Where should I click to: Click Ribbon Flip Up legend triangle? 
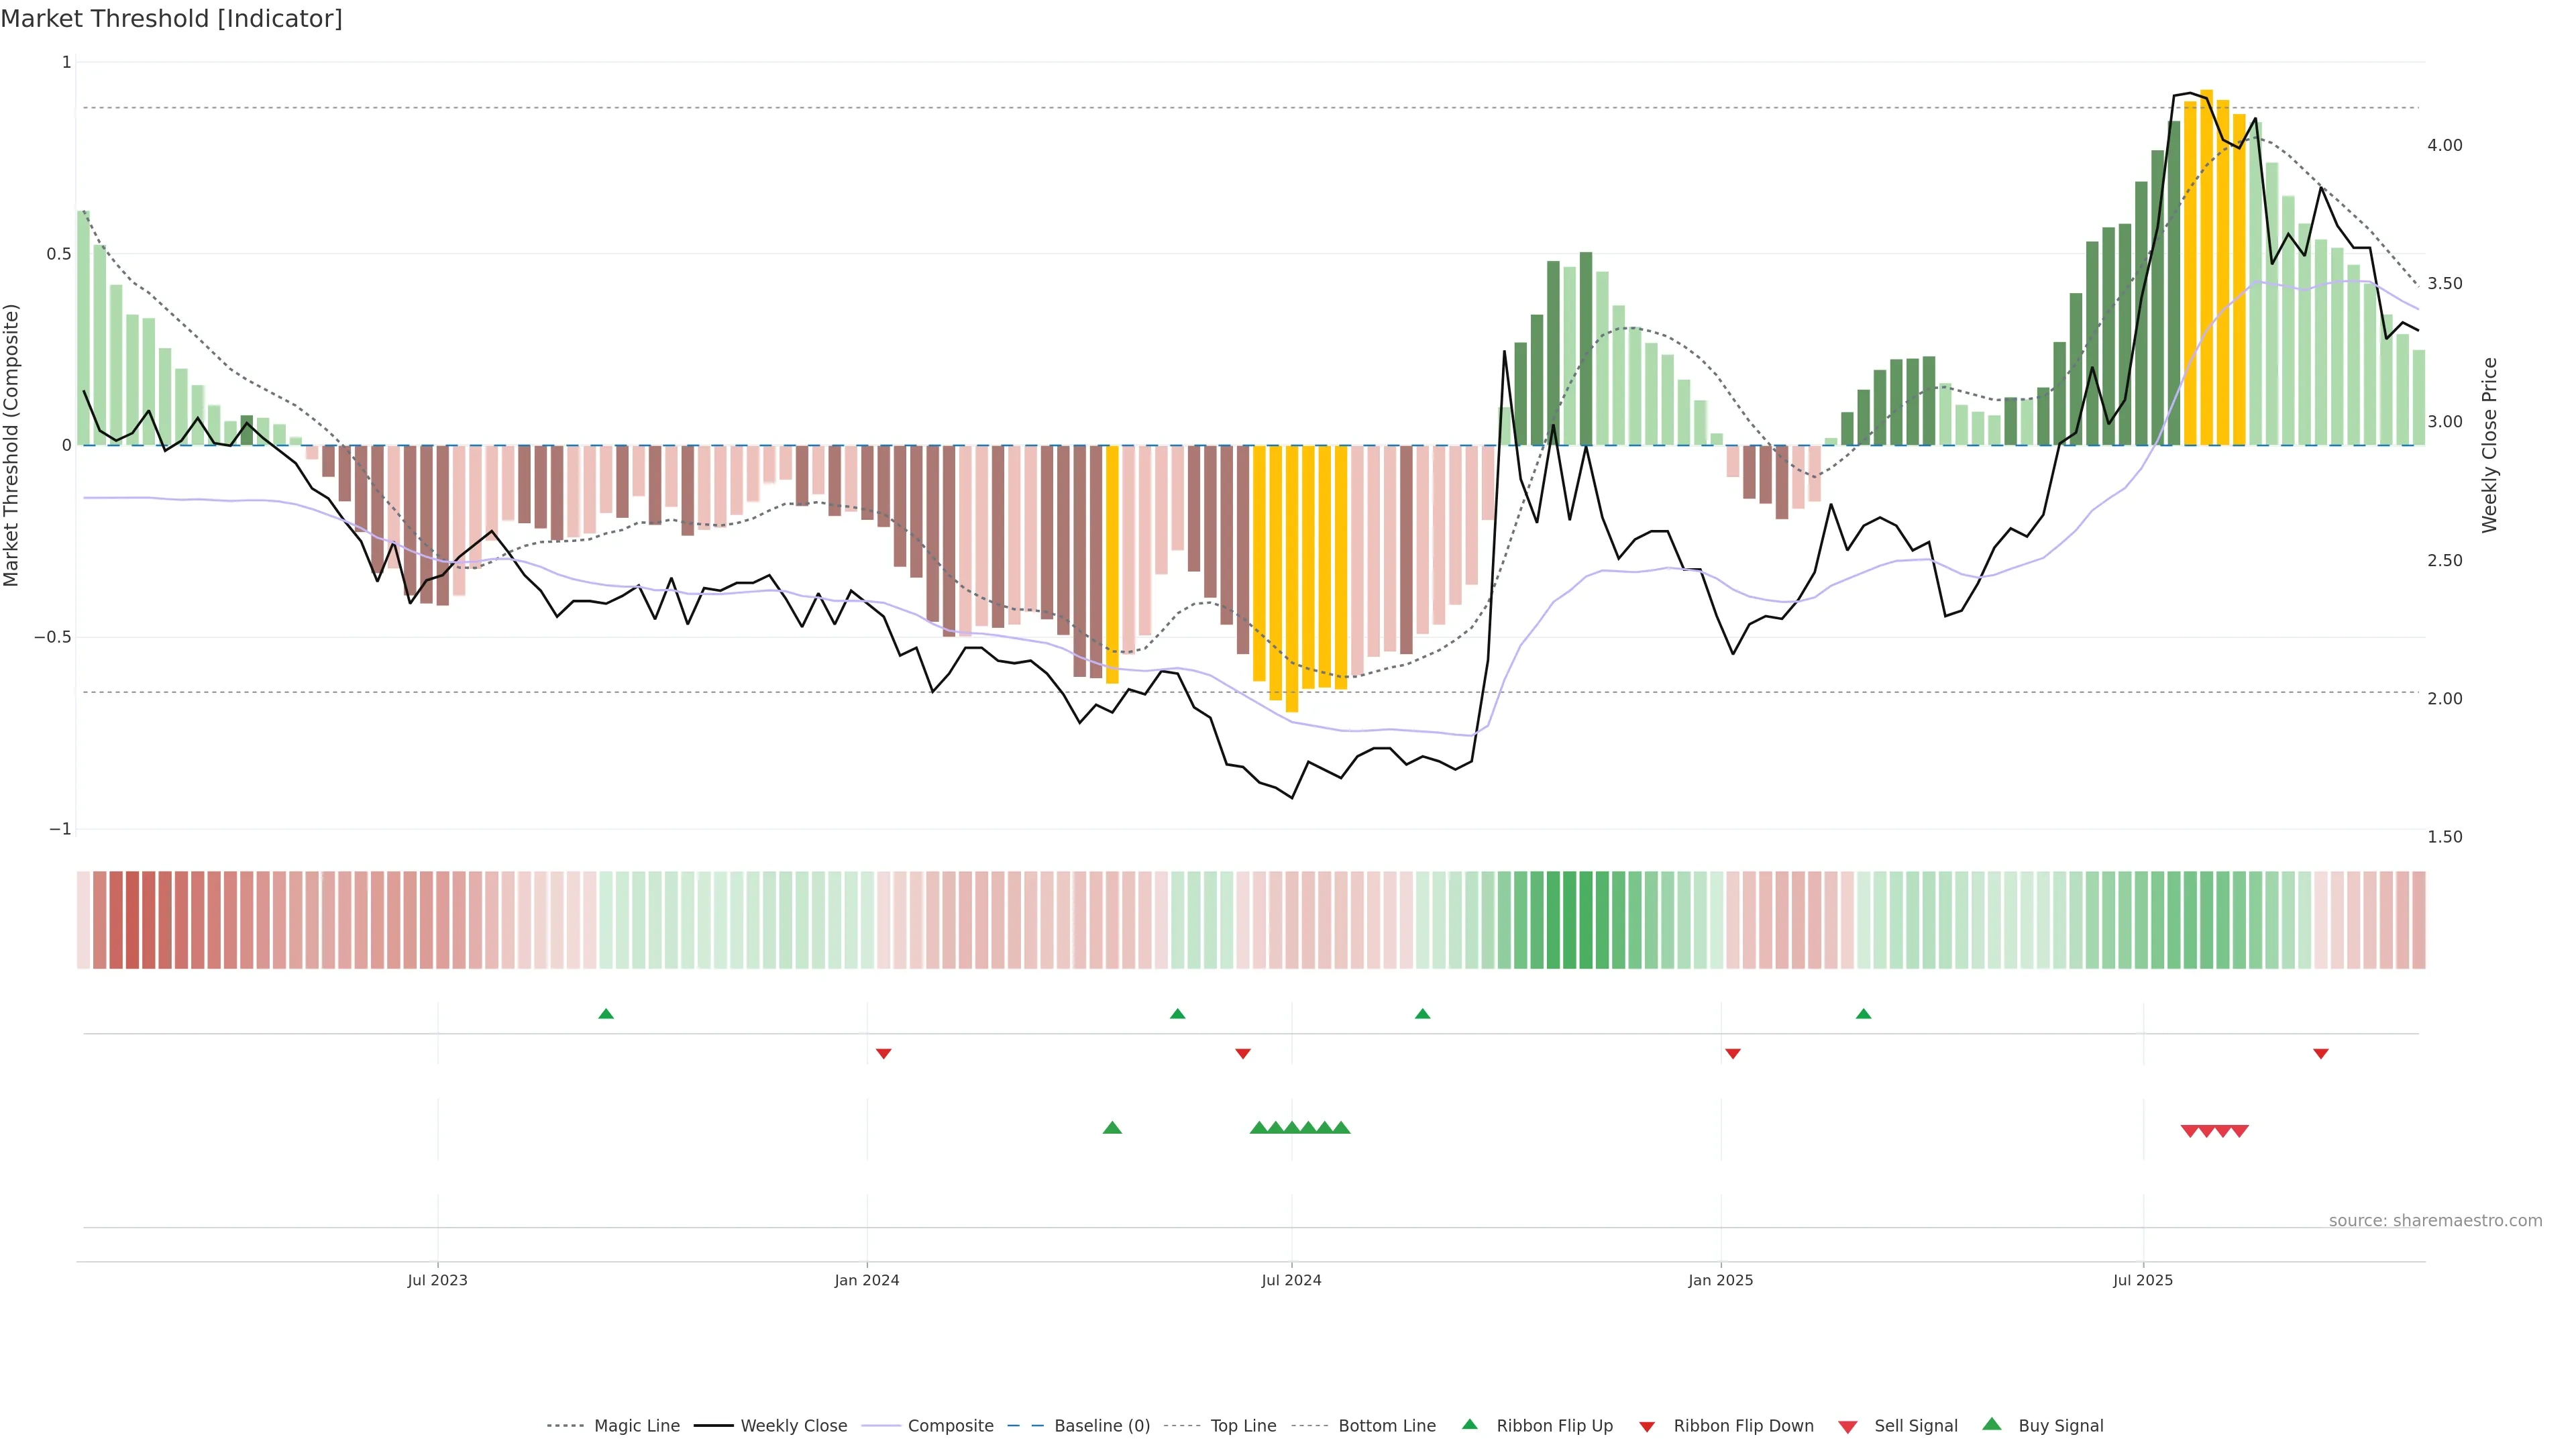coord(1469,1424)
